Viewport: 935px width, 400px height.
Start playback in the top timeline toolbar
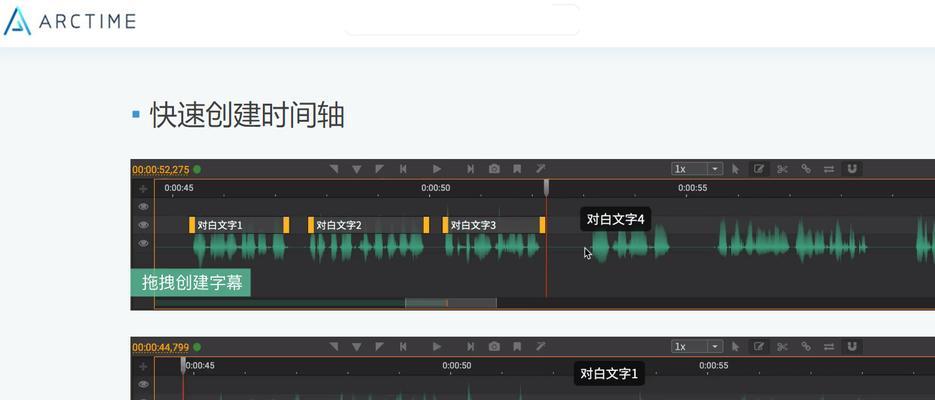437,169
